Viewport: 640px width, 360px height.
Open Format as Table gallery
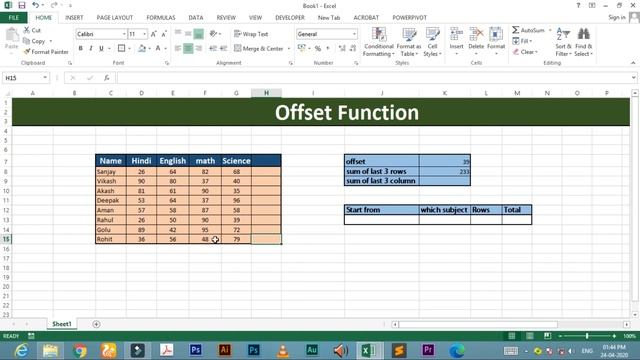[409, 42]
